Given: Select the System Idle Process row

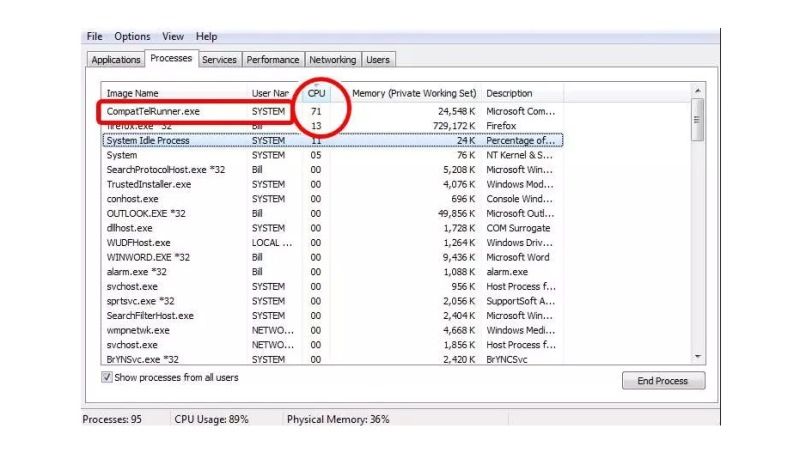Looking at the screenshot, I should [x=333, y=140].
